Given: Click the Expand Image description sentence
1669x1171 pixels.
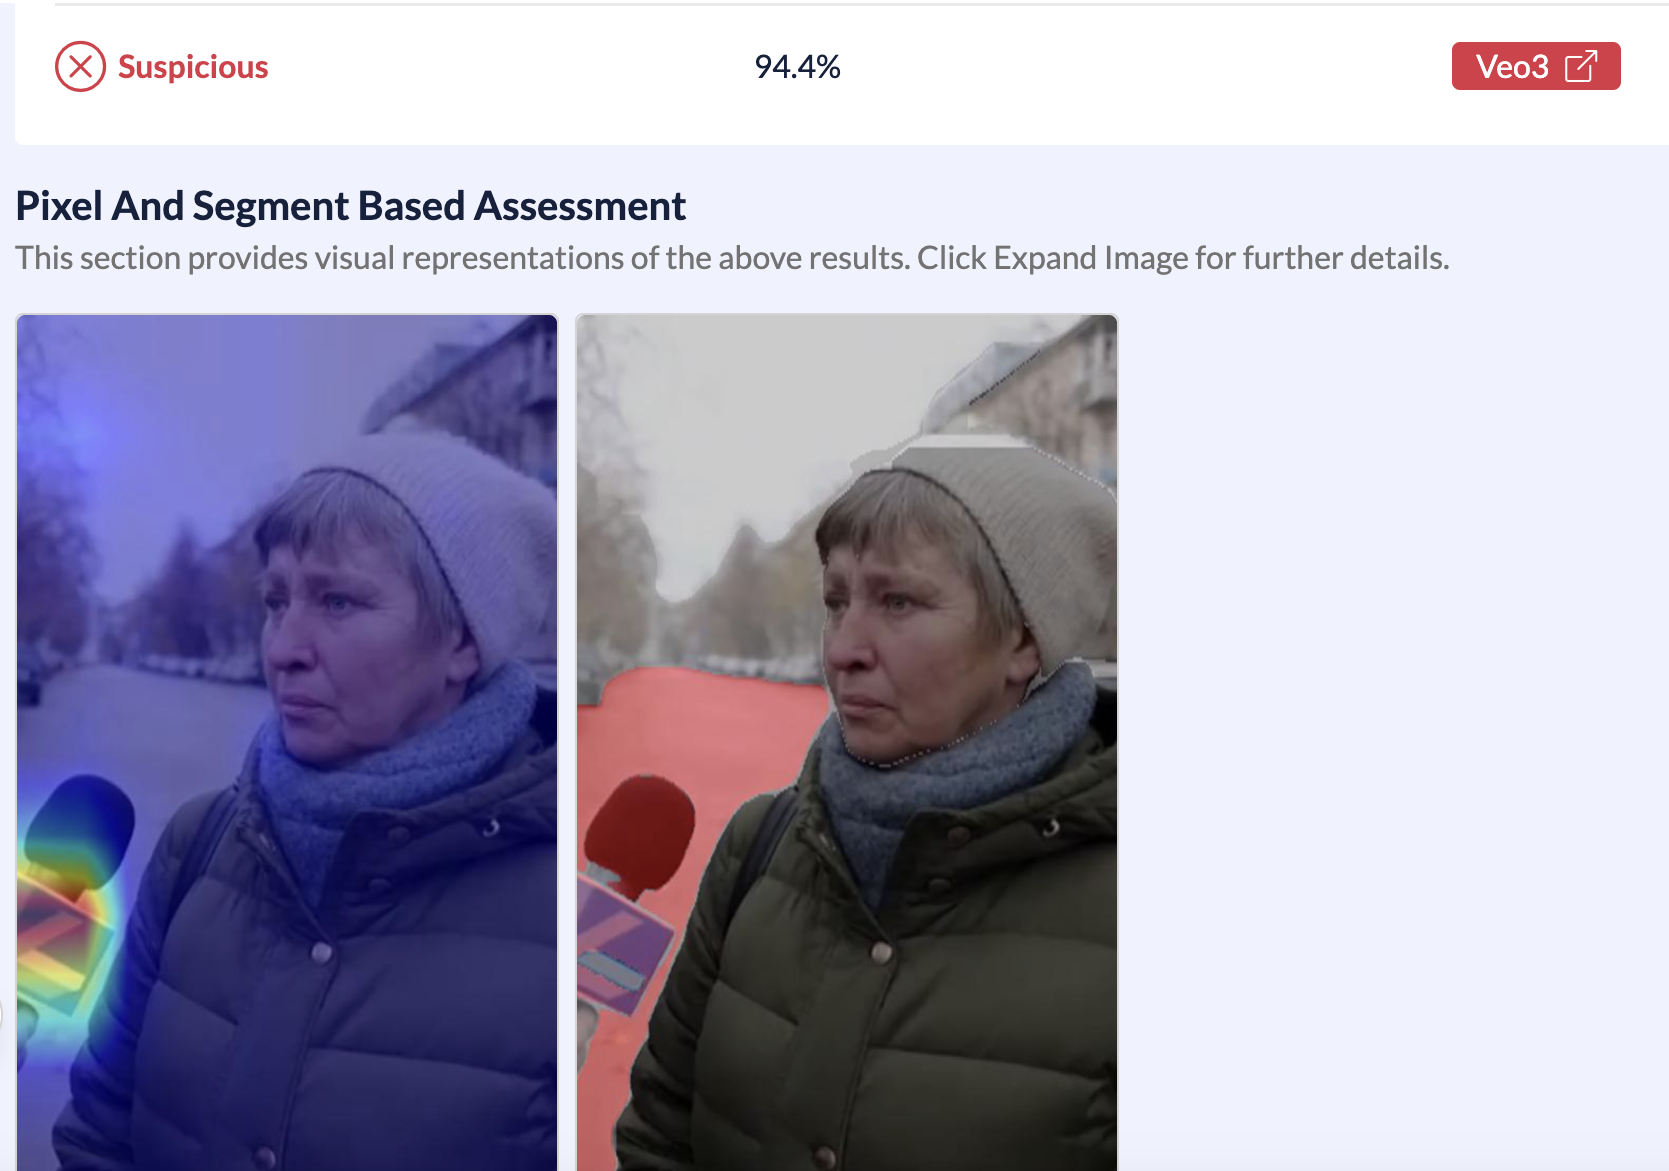Looking at the screenshot, I should 732,258.
